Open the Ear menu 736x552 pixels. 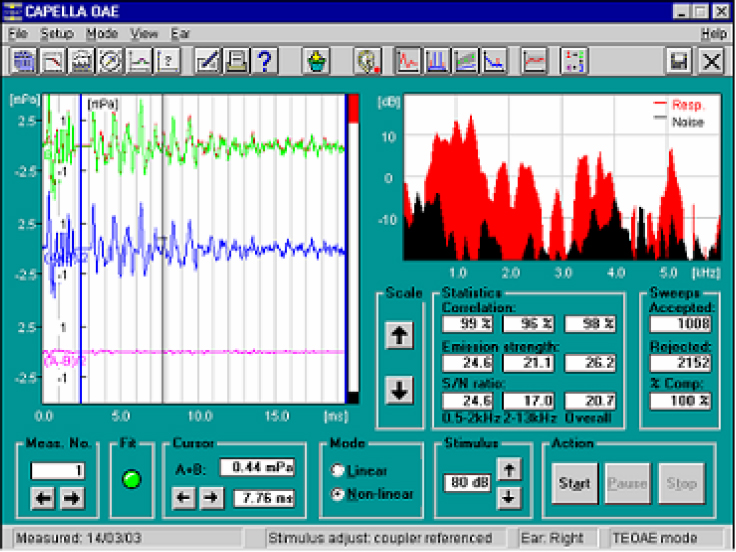click(180, 34)
